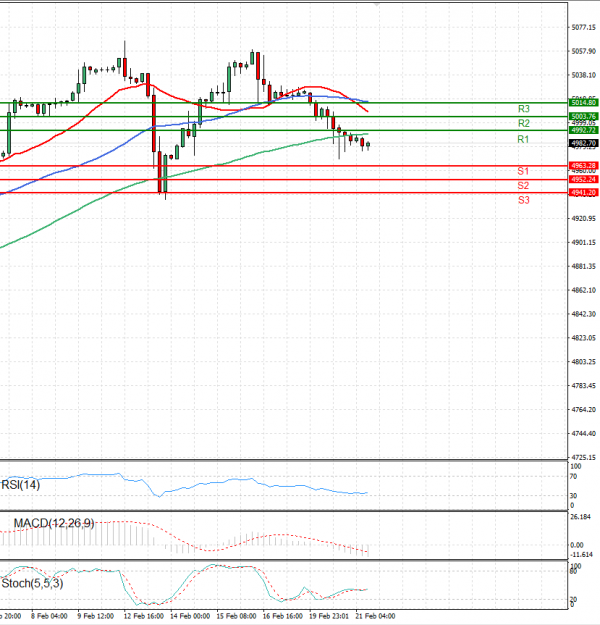Image resolution: width=600 pixels, height=625 pixels.
Task: Click the 19 Feb 23:01 time label
Action: [x=329, y=616]
